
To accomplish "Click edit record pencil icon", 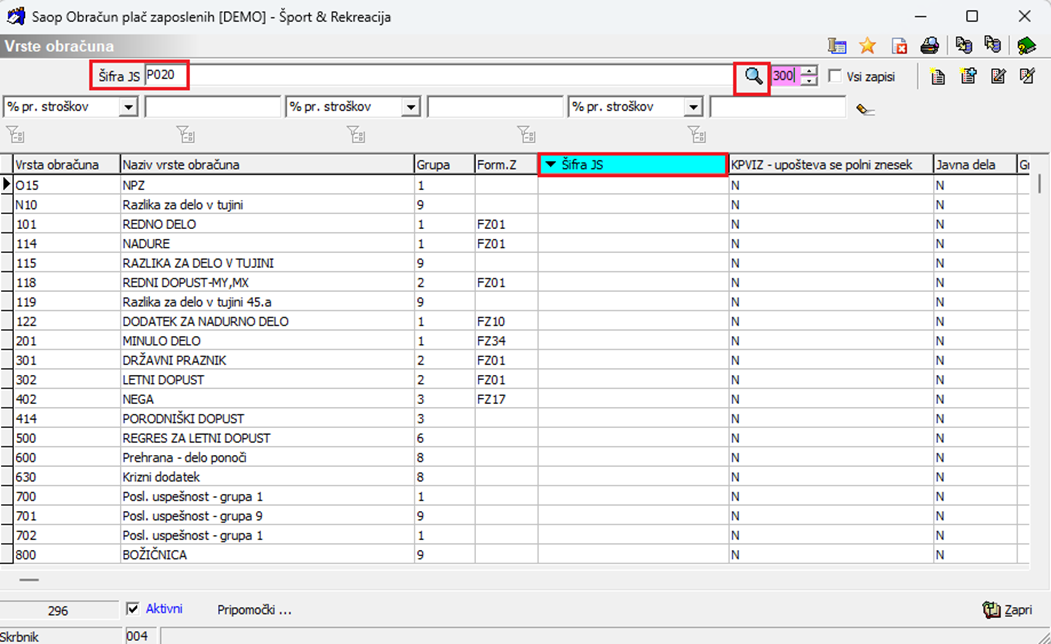I will 998,76.
